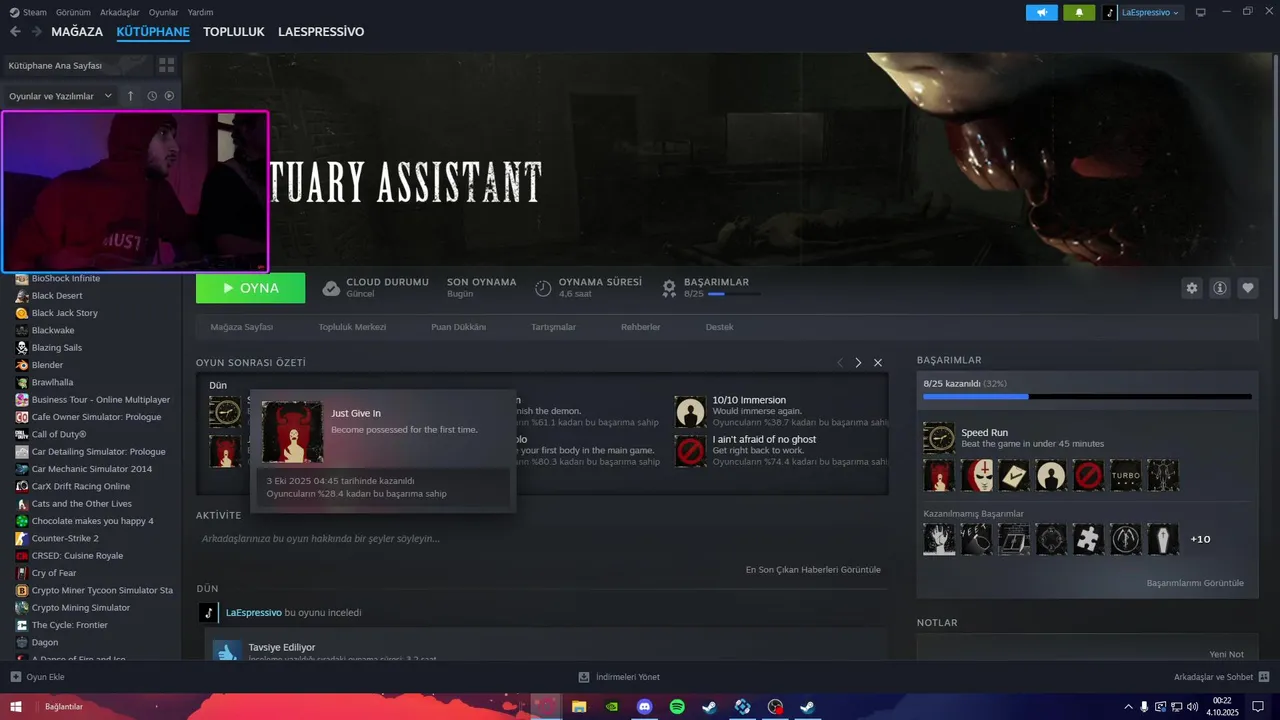Click the I ain't afraid of no ghost icon

pyautogui.click(x=690, y=451)
